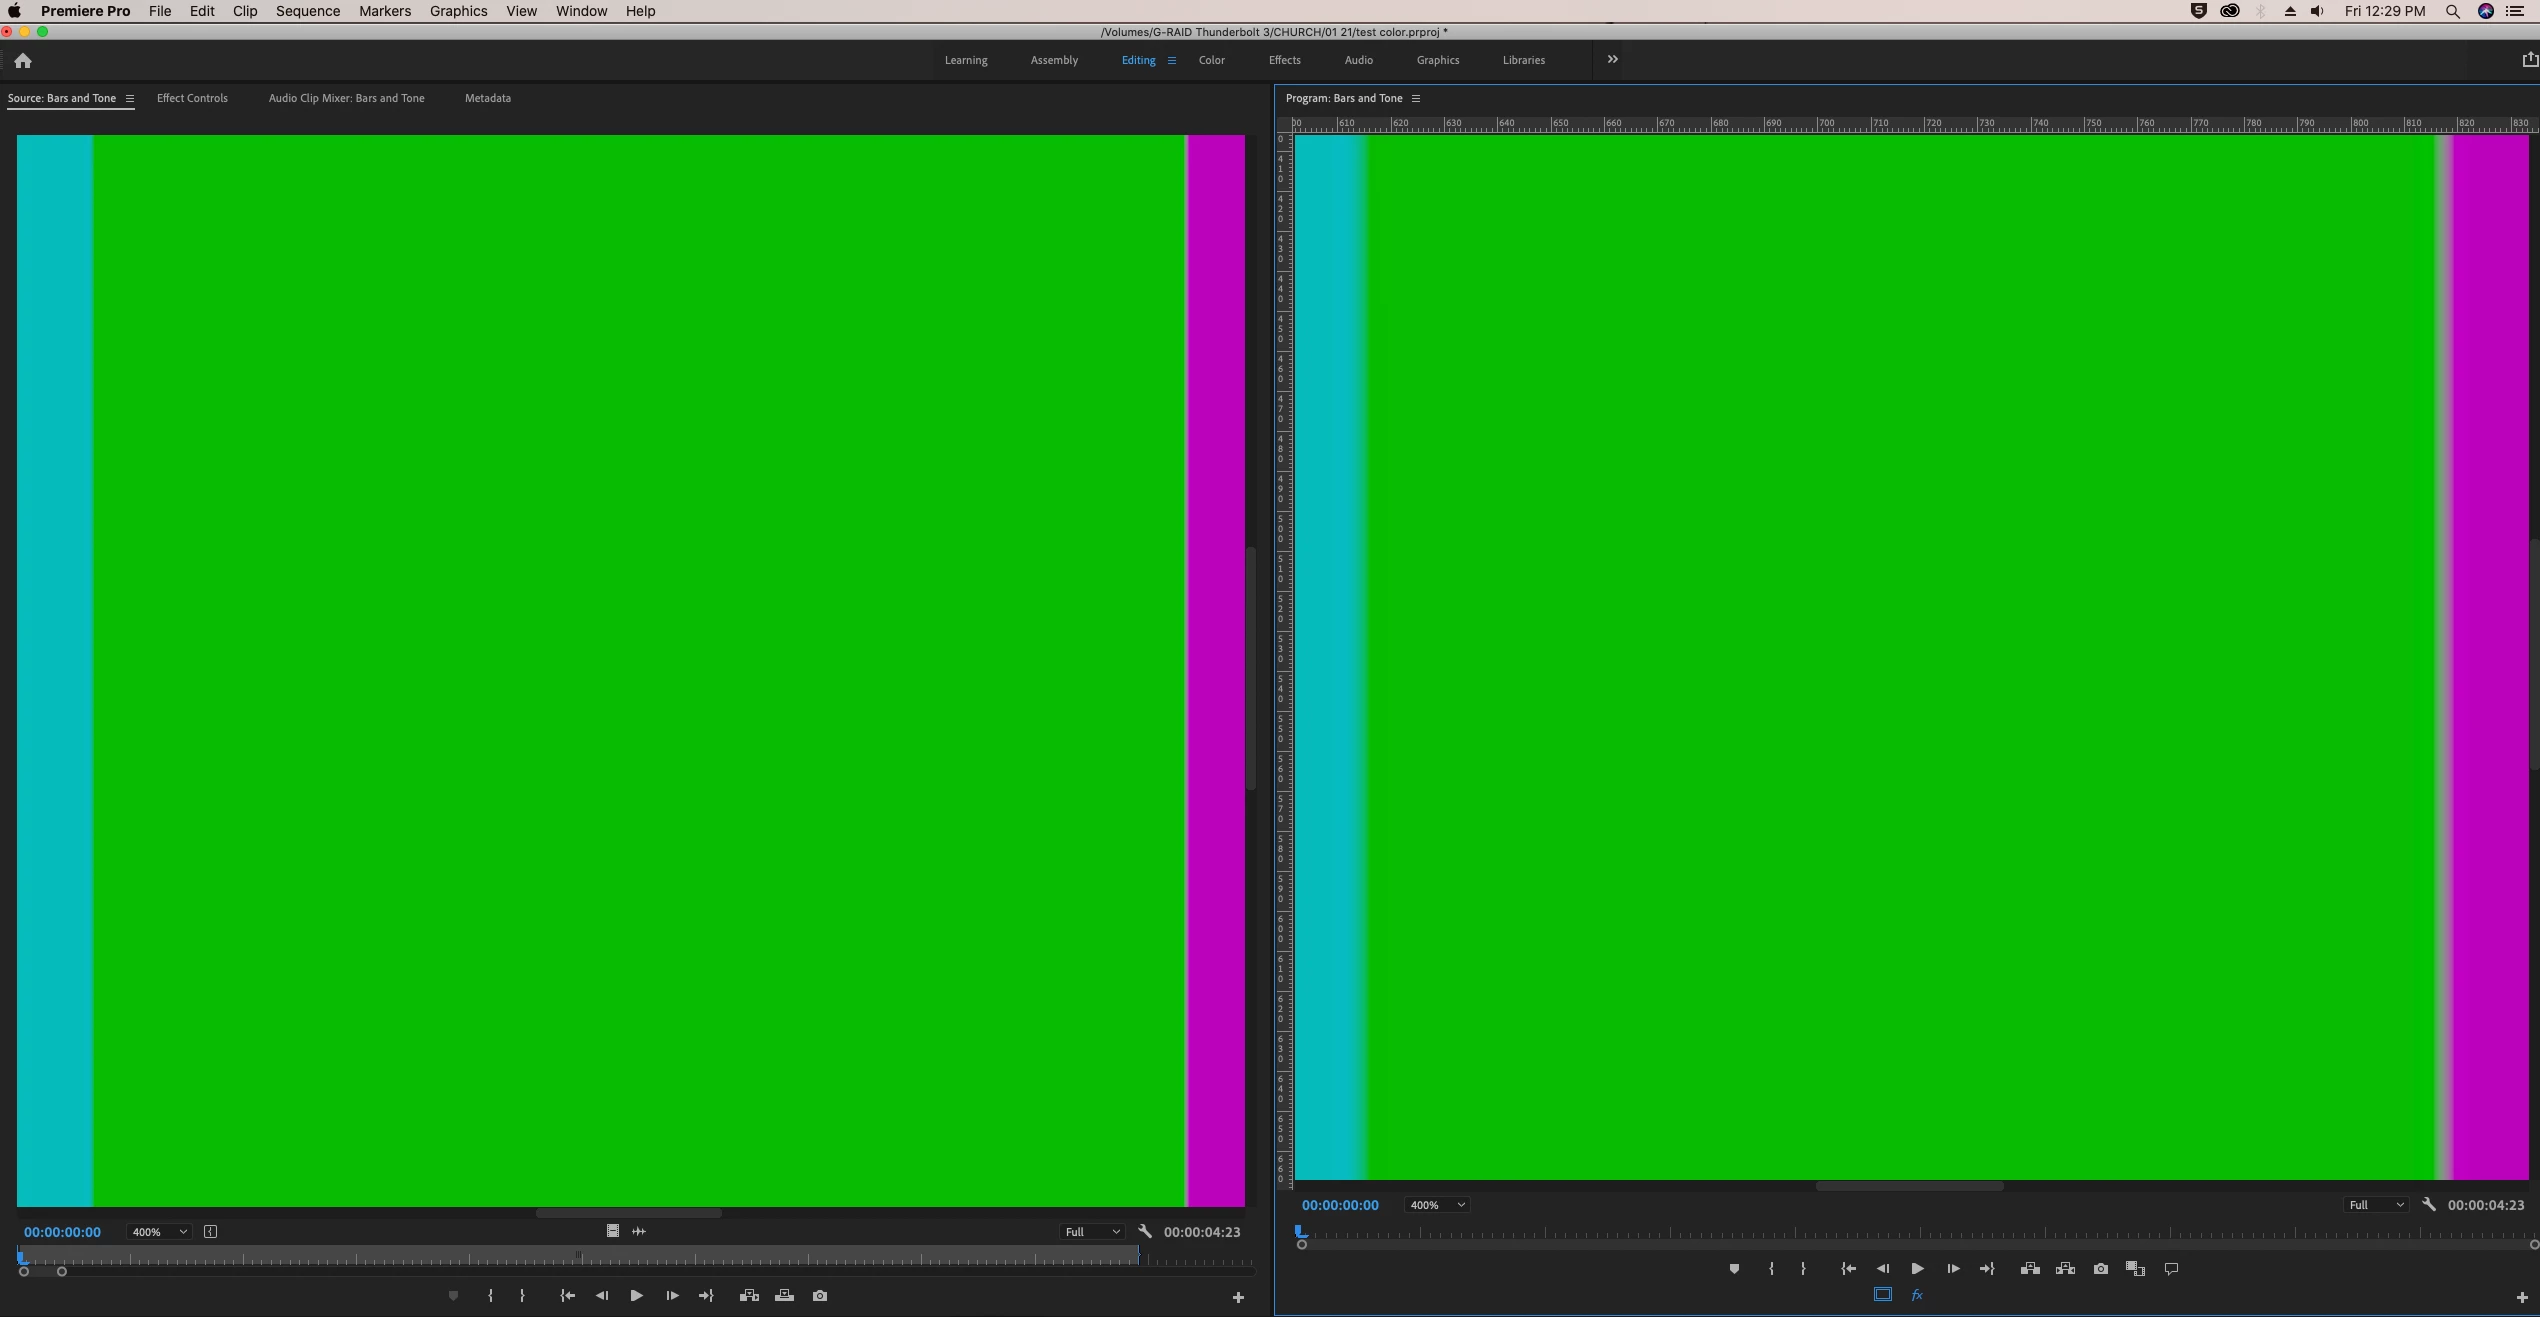Screen dimensions: 2540x1317
Task: Click Export Frame camera in Source monitor
Action: (x=820, y=1296)
